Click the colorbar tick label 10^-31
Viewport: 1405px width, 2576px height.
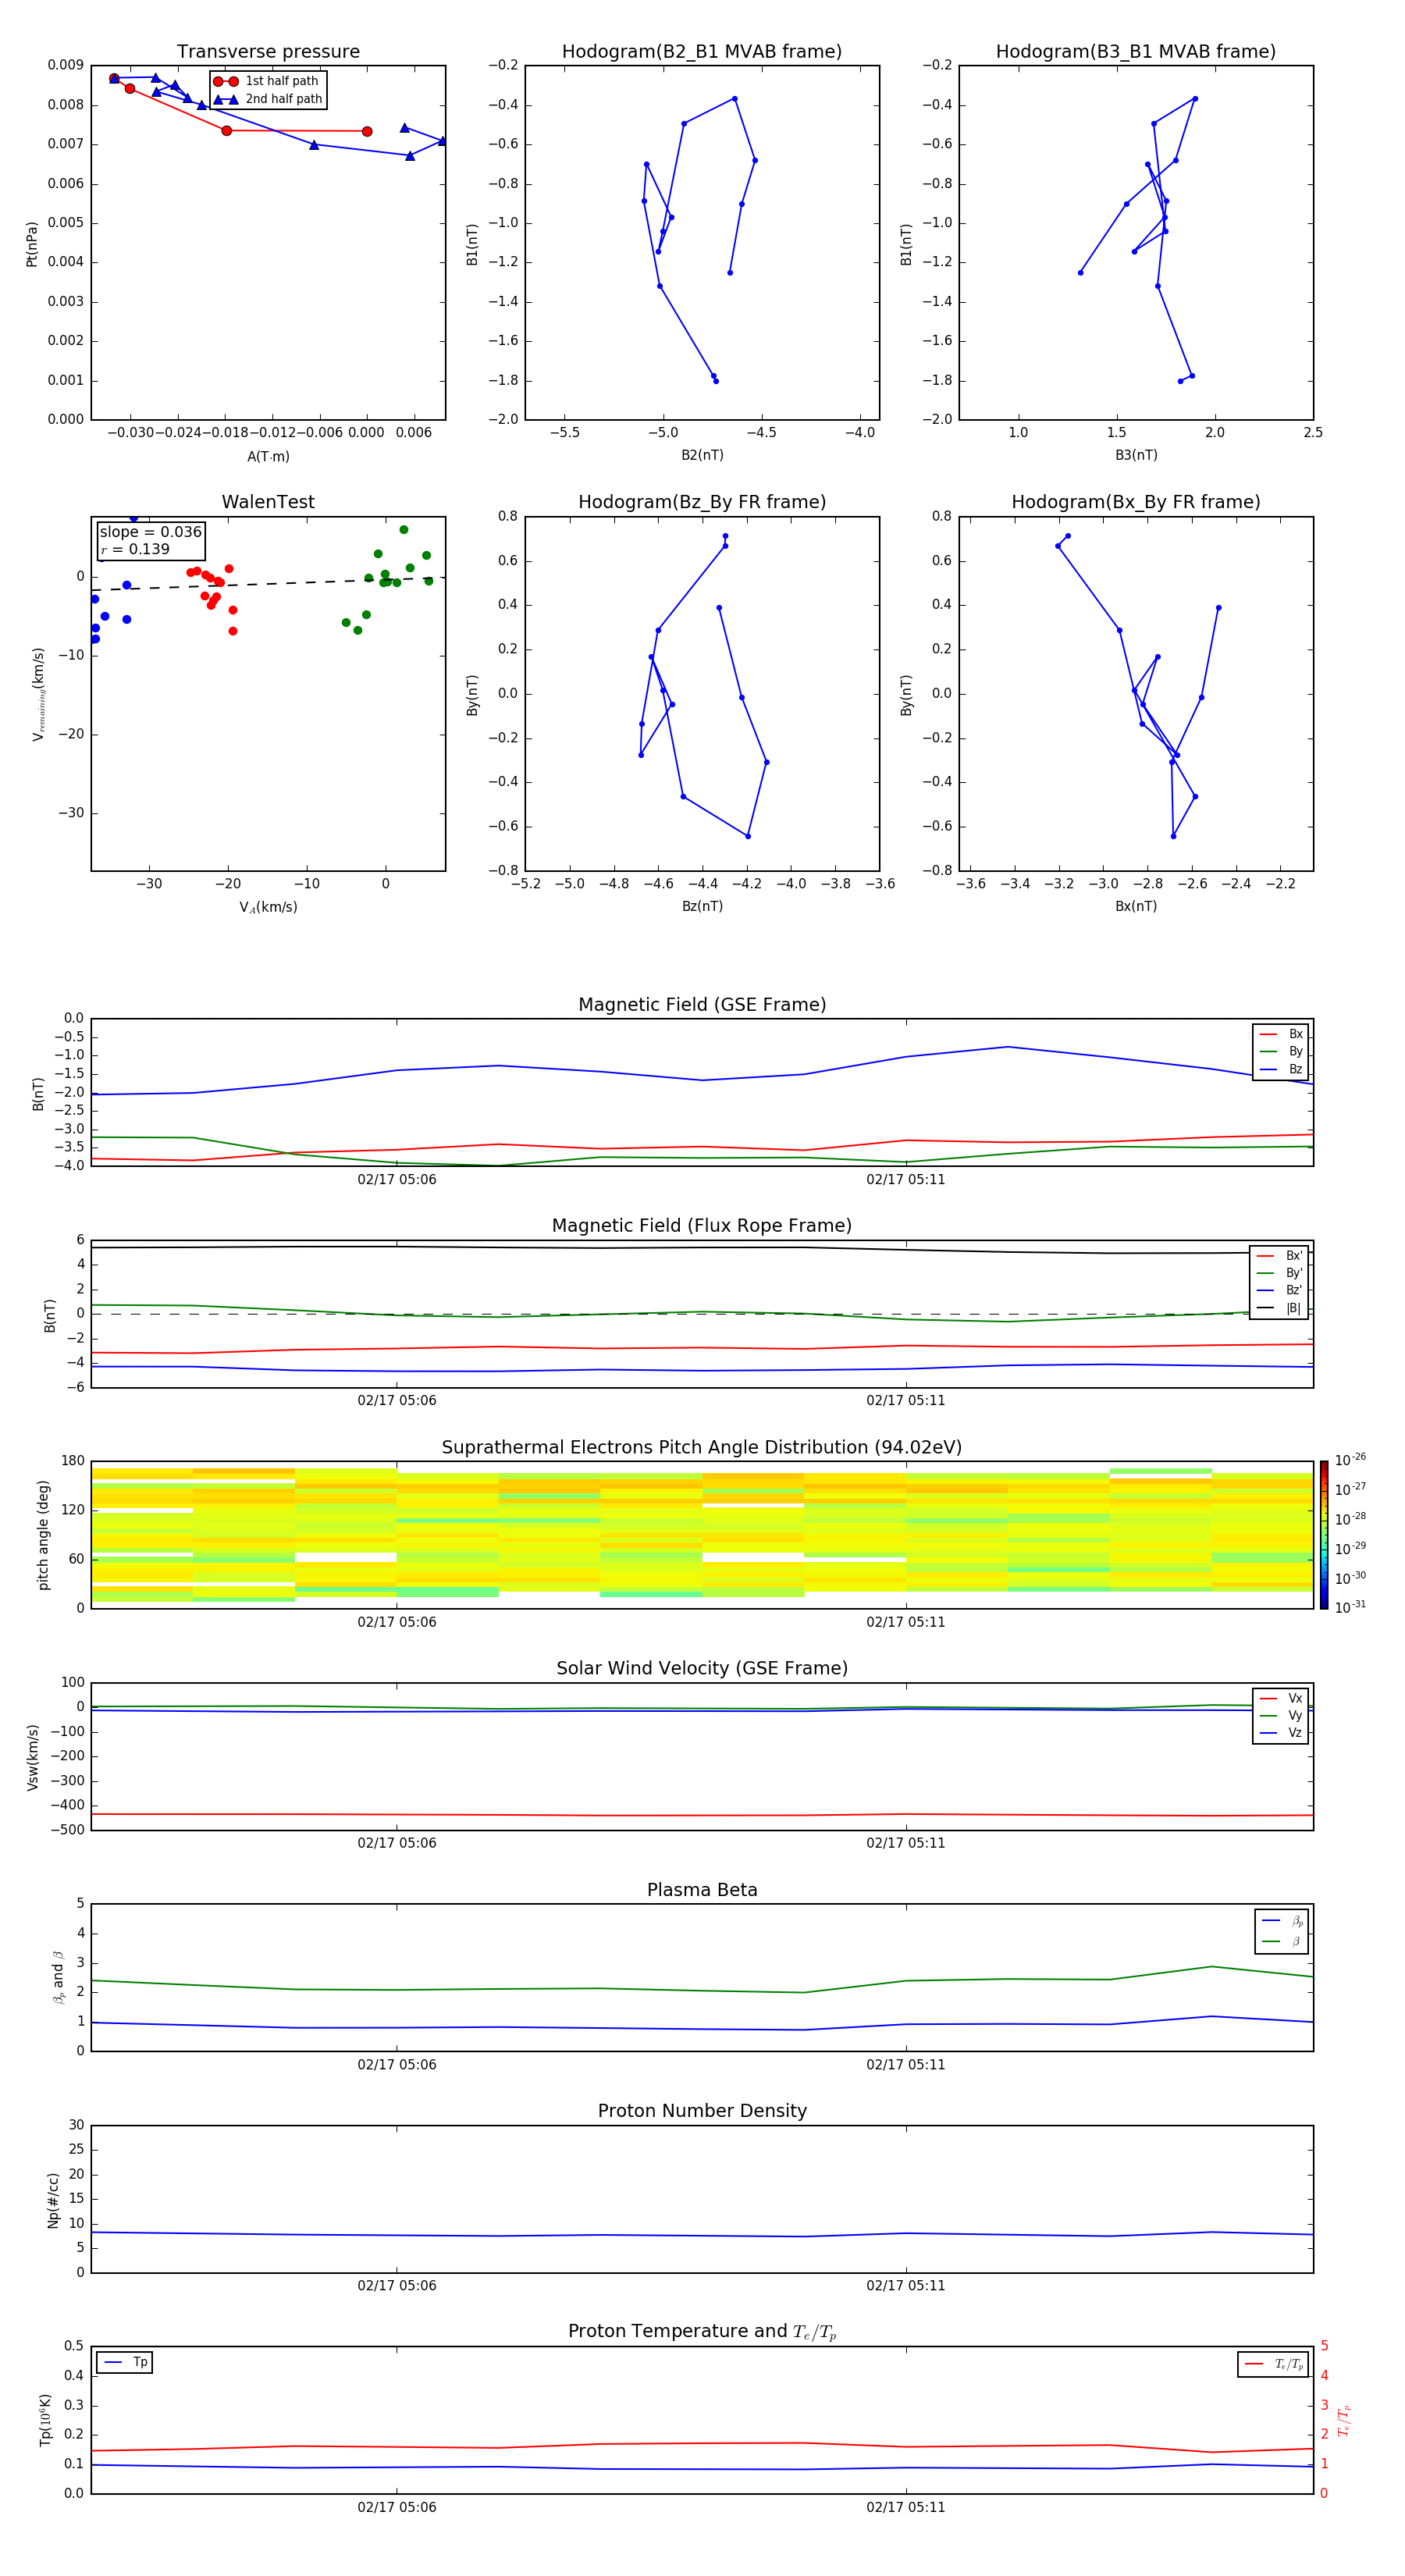coord(1350,1607)
